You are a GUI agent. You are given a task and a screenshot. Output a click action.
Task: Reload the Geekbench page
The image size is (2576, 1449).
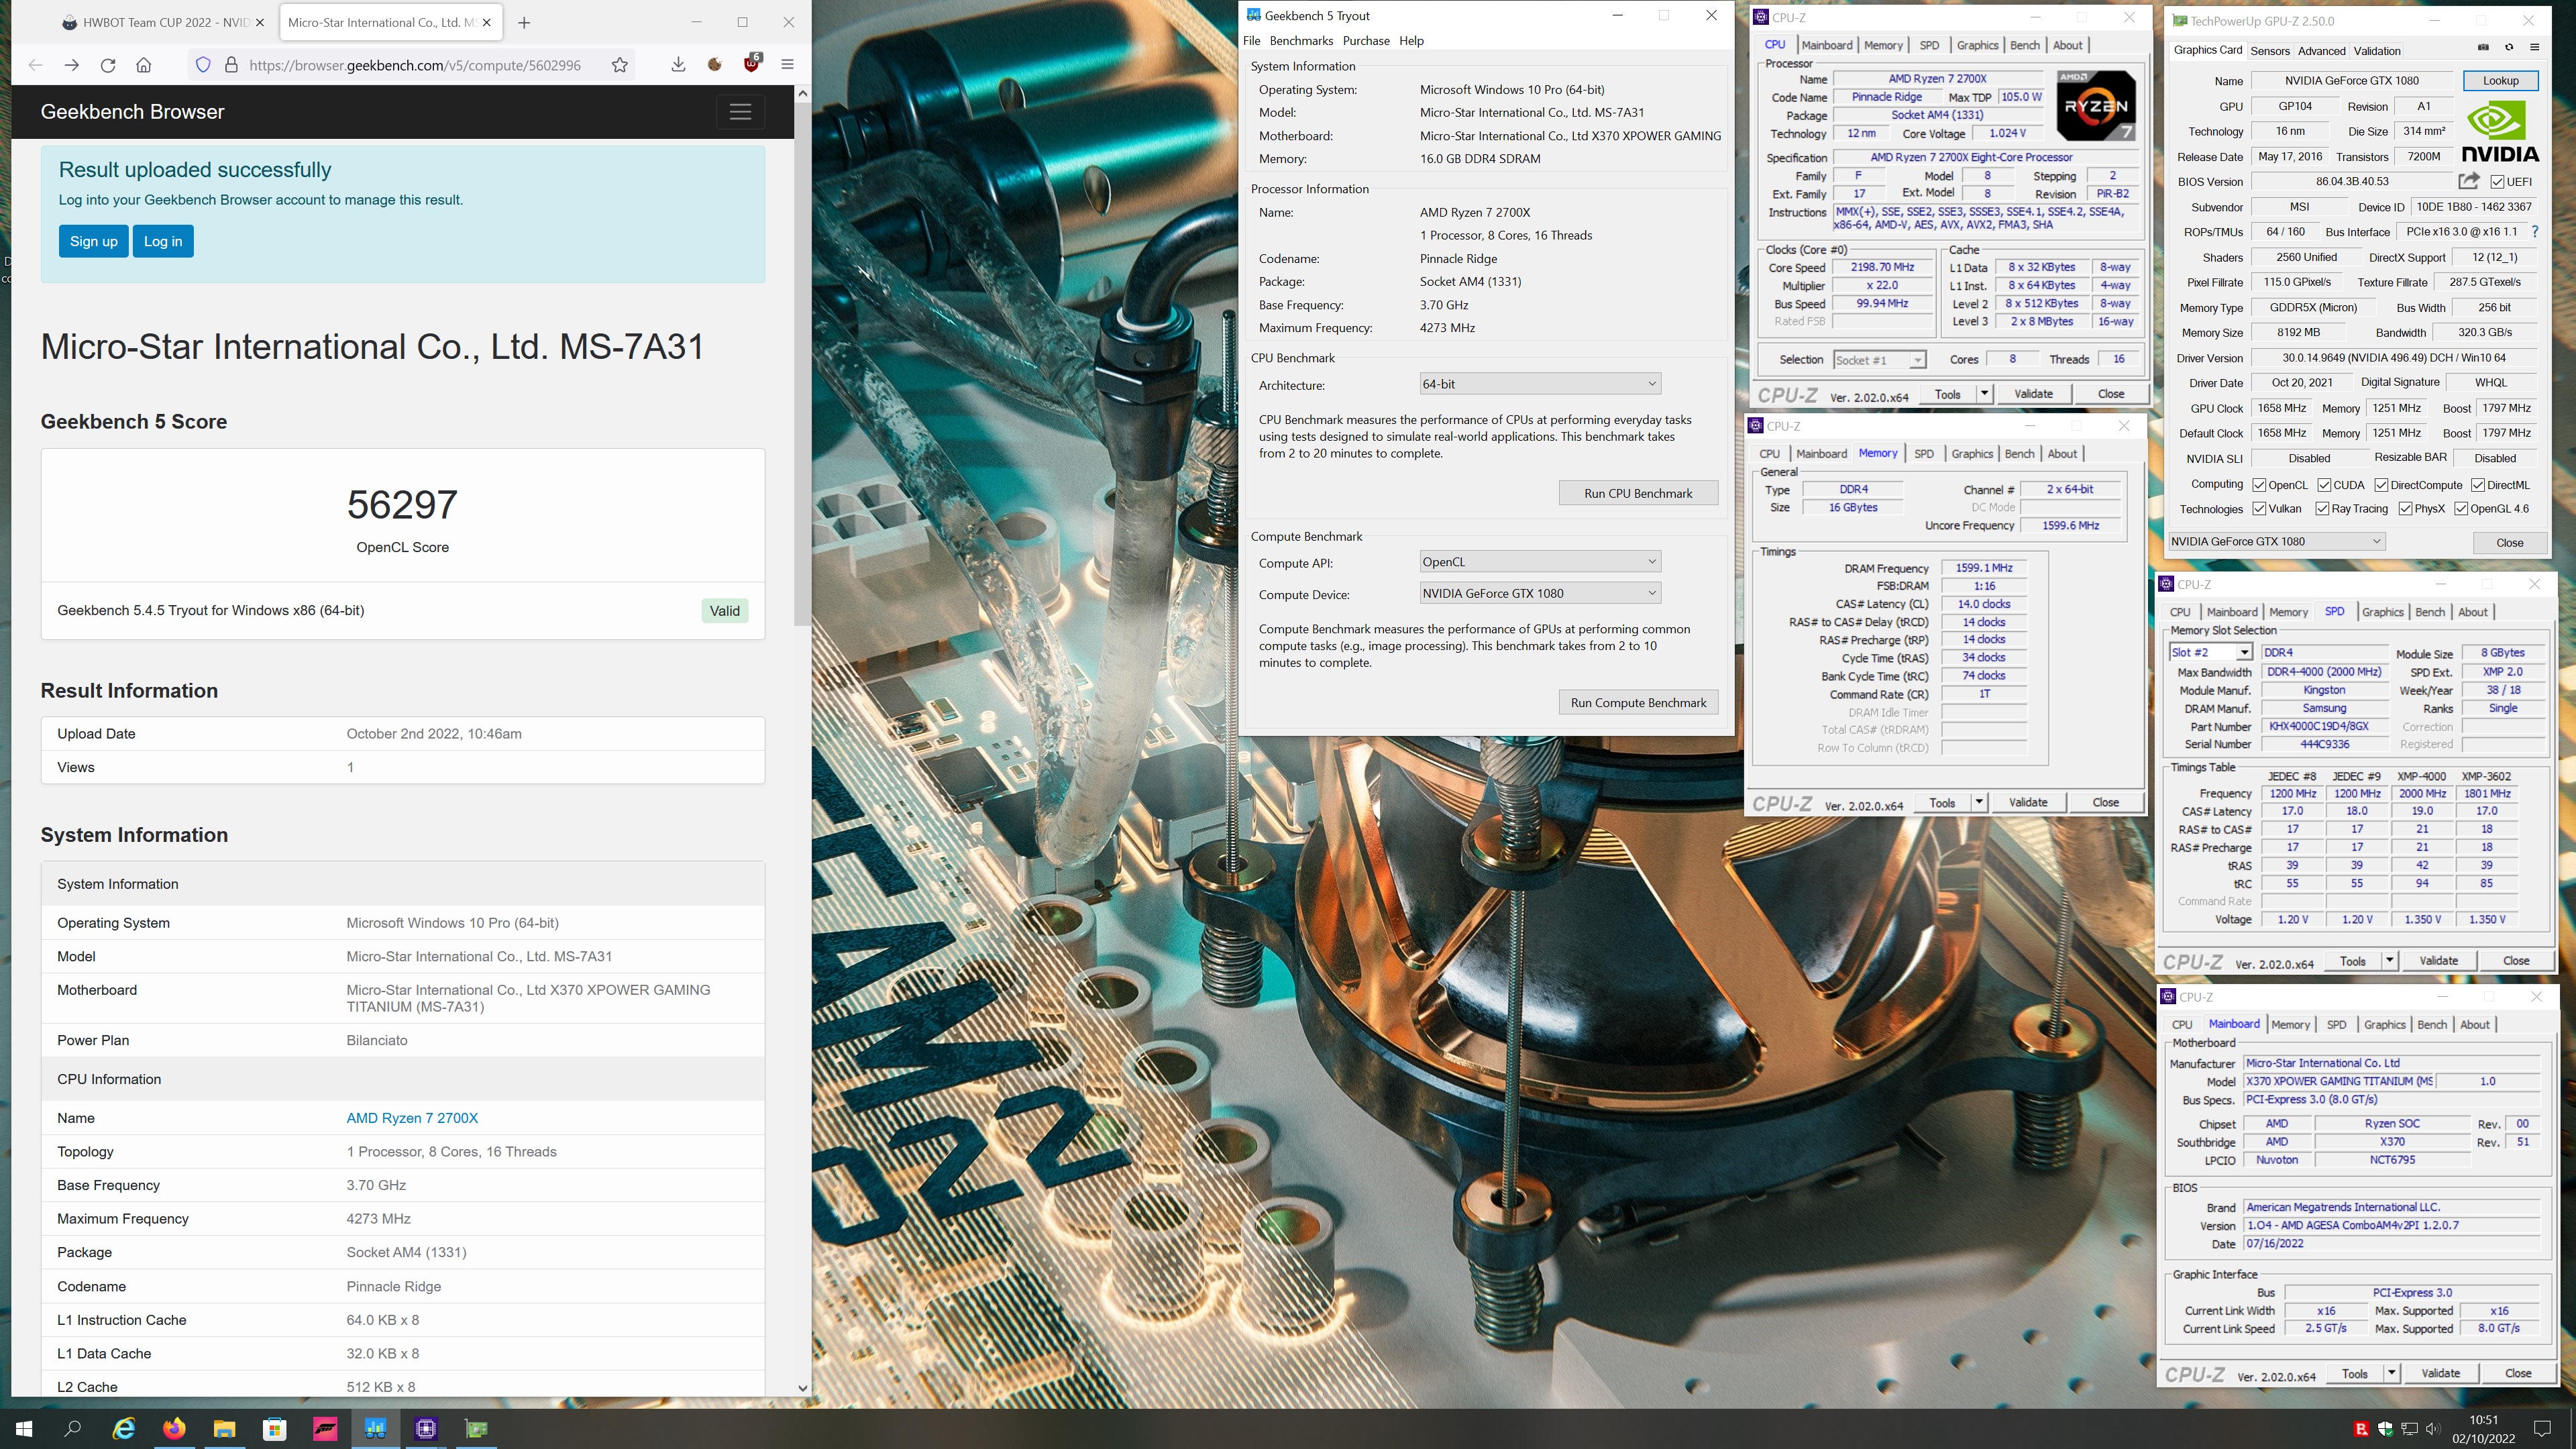click(x=108, y=65)
